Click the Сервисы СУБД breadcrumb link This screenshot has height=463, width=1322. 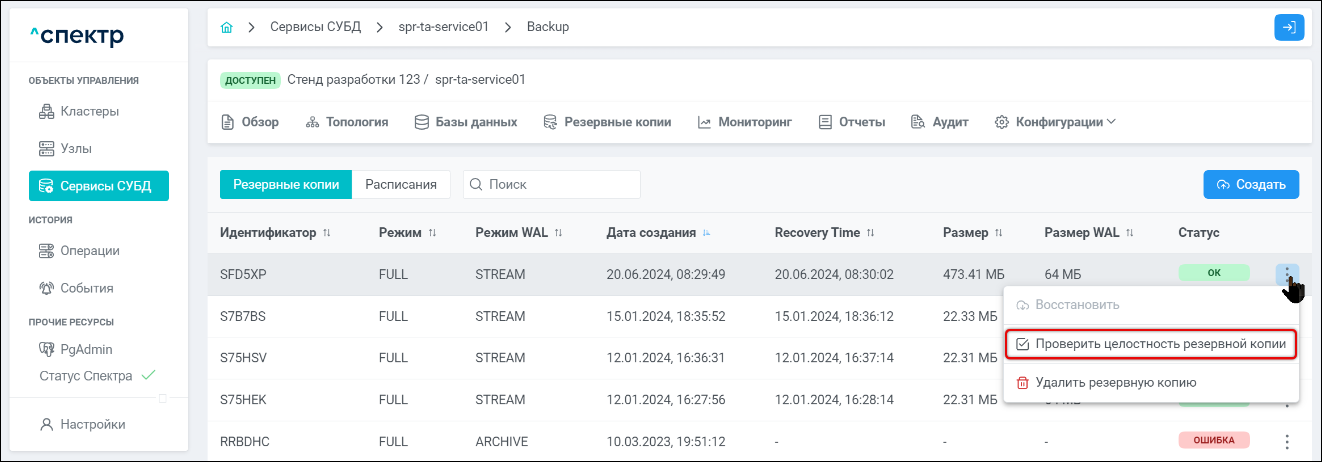click(x=315, y=27)
